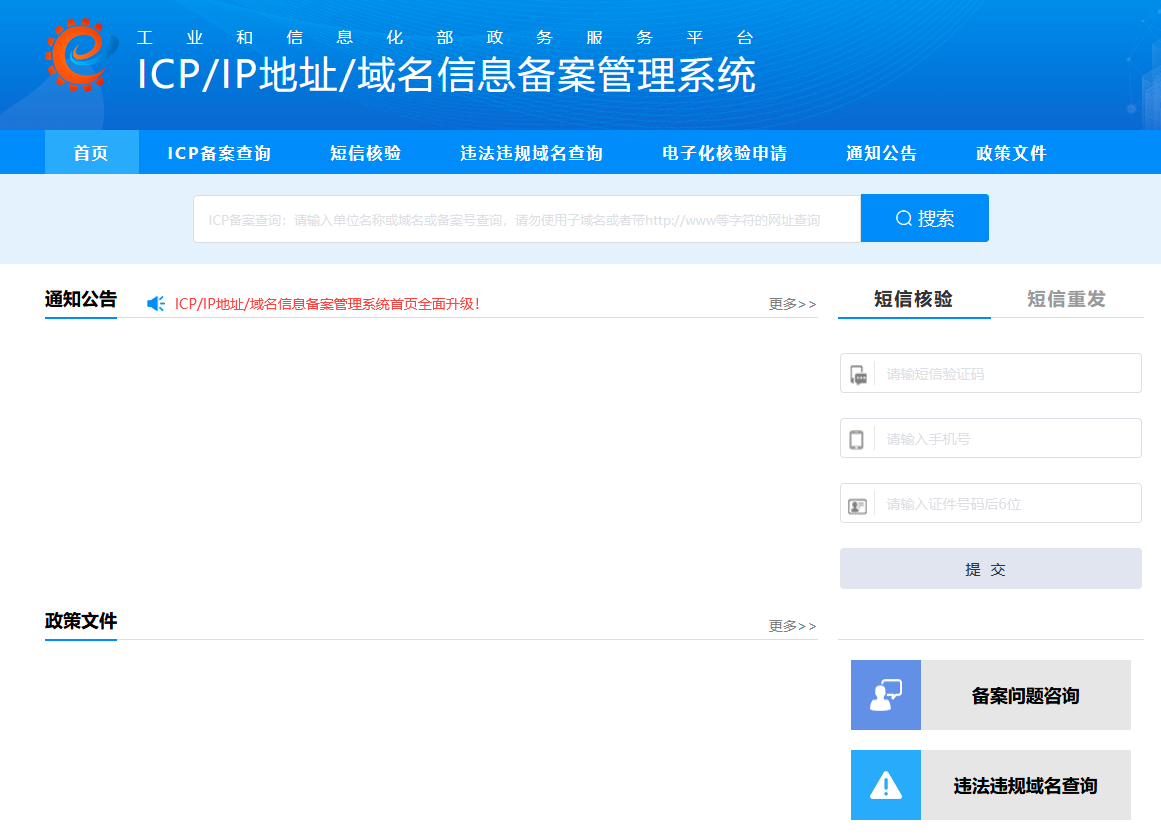Select 首页 in the navigation bar
Viewport: 1161px width, 838px height.
[91, 152]
